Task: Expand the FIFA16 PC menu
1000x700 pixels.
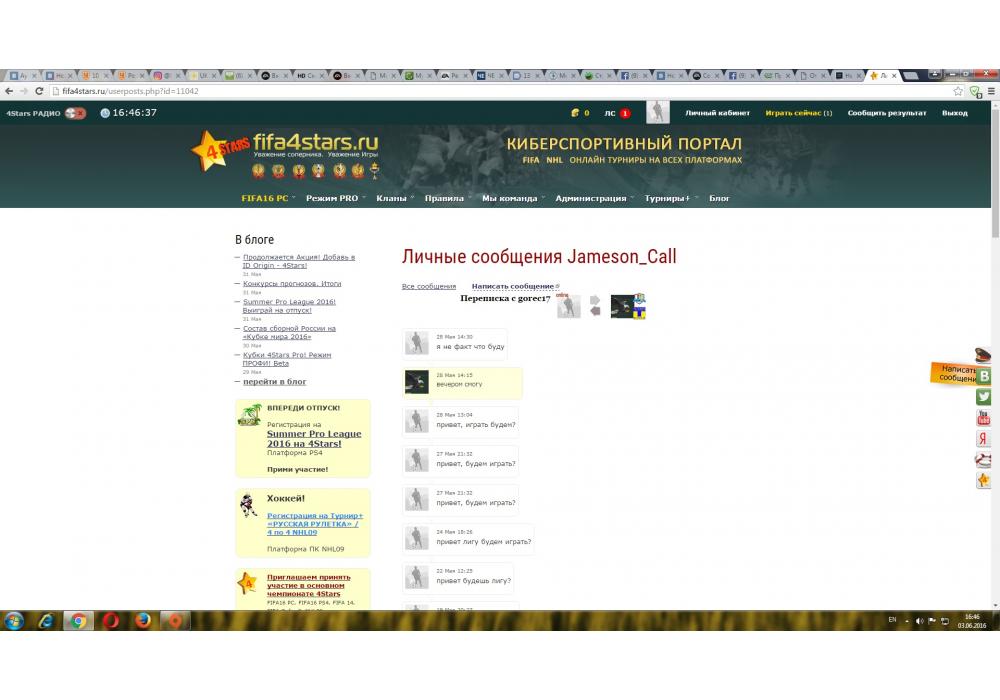Action: [x=265, y=198]
